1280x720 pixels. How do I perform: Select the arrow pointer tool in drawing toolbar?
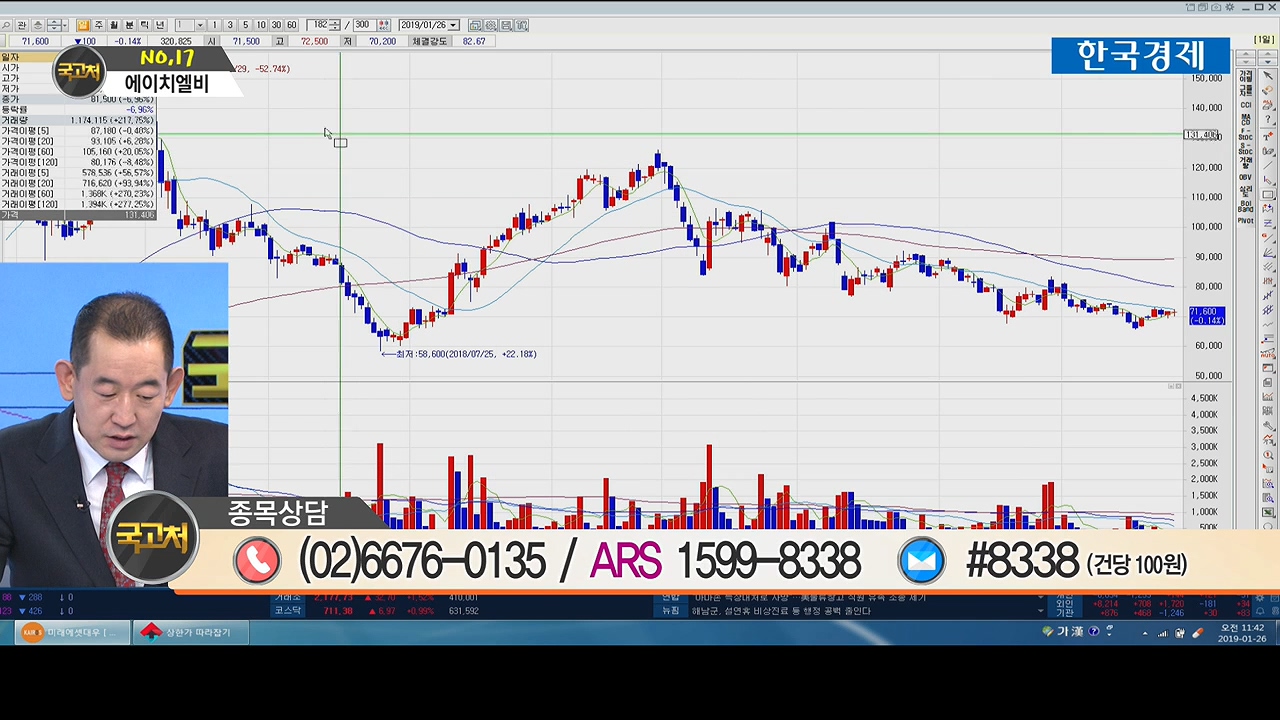[1268, 76]
